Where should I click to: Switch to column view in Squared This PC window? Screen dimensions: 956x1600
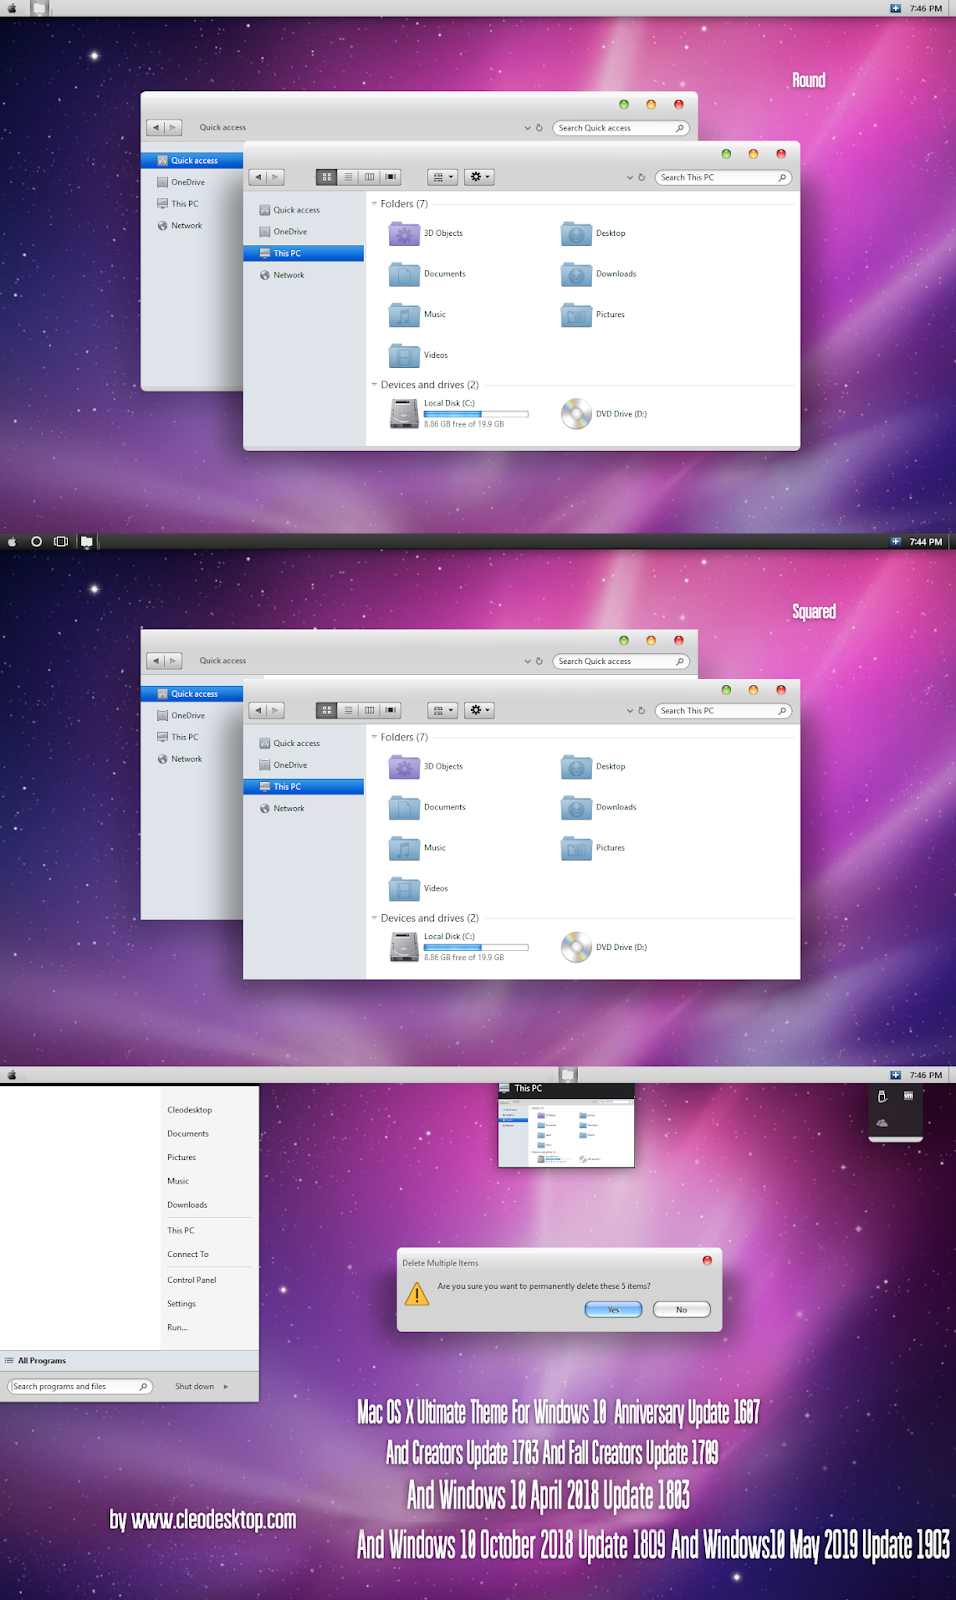(x=370, y=710)
